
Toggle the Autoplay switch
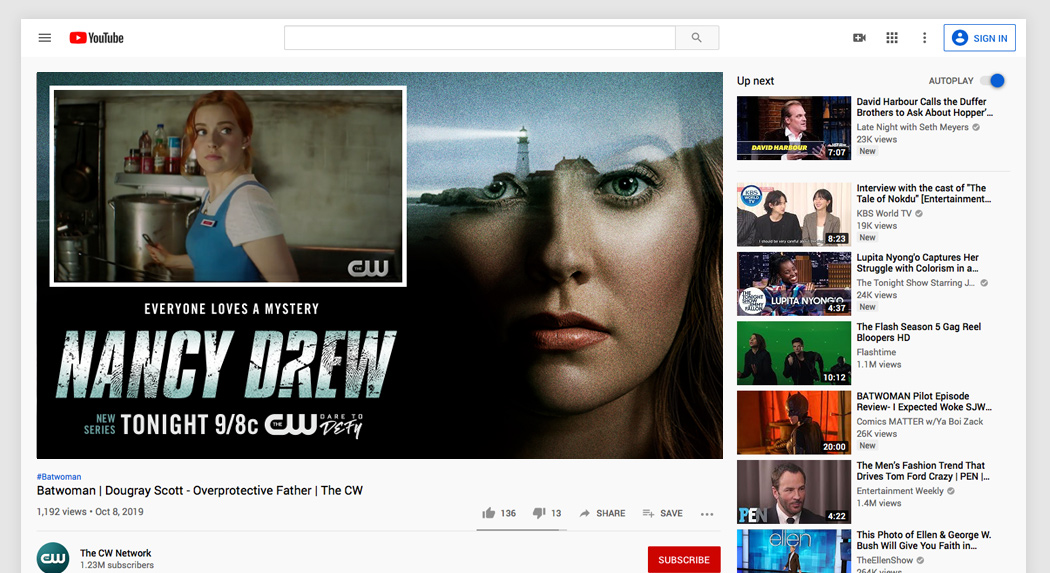(x=992, y=80)
